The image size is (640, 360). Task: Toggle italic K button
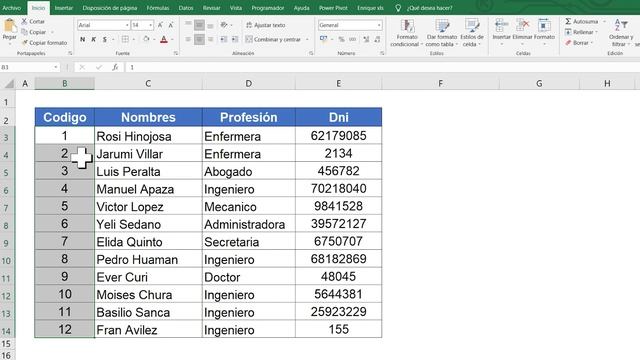click(x=93, y=39)
